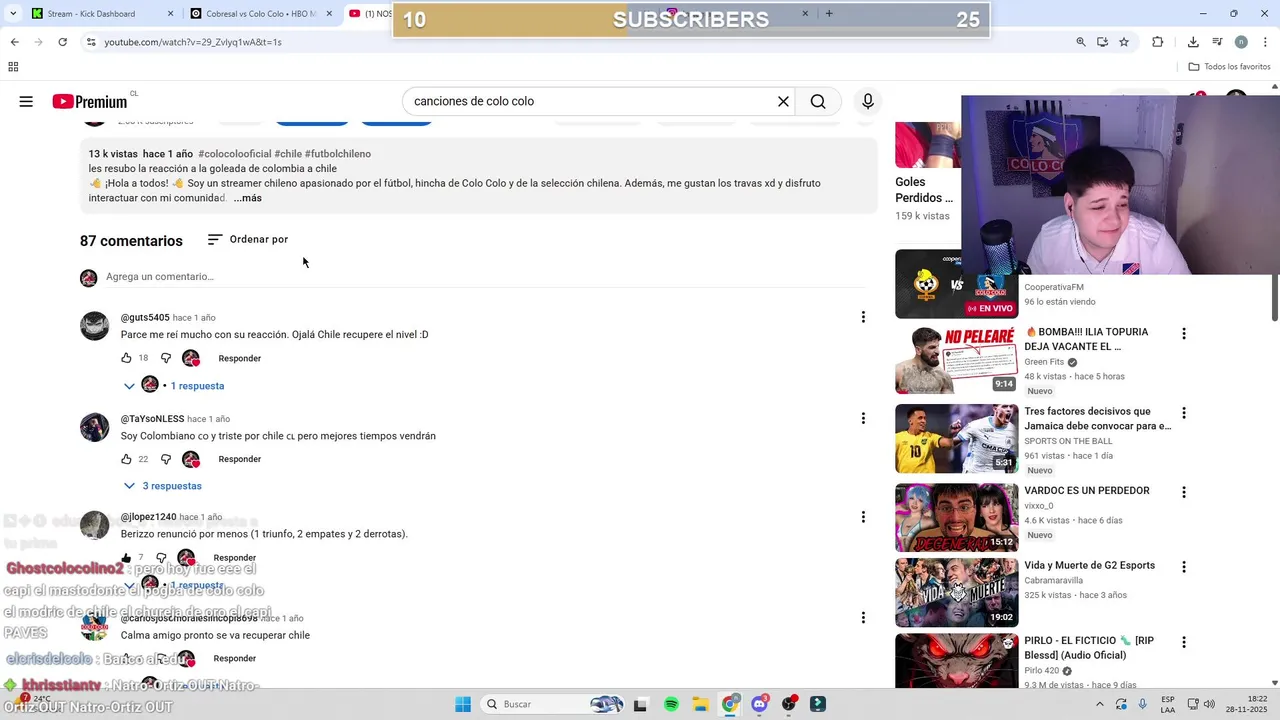The width and height of the screenshot is (1280, 720).
Task: Click the taskbar 'Buscar' search box
Action: pos(554,704)
